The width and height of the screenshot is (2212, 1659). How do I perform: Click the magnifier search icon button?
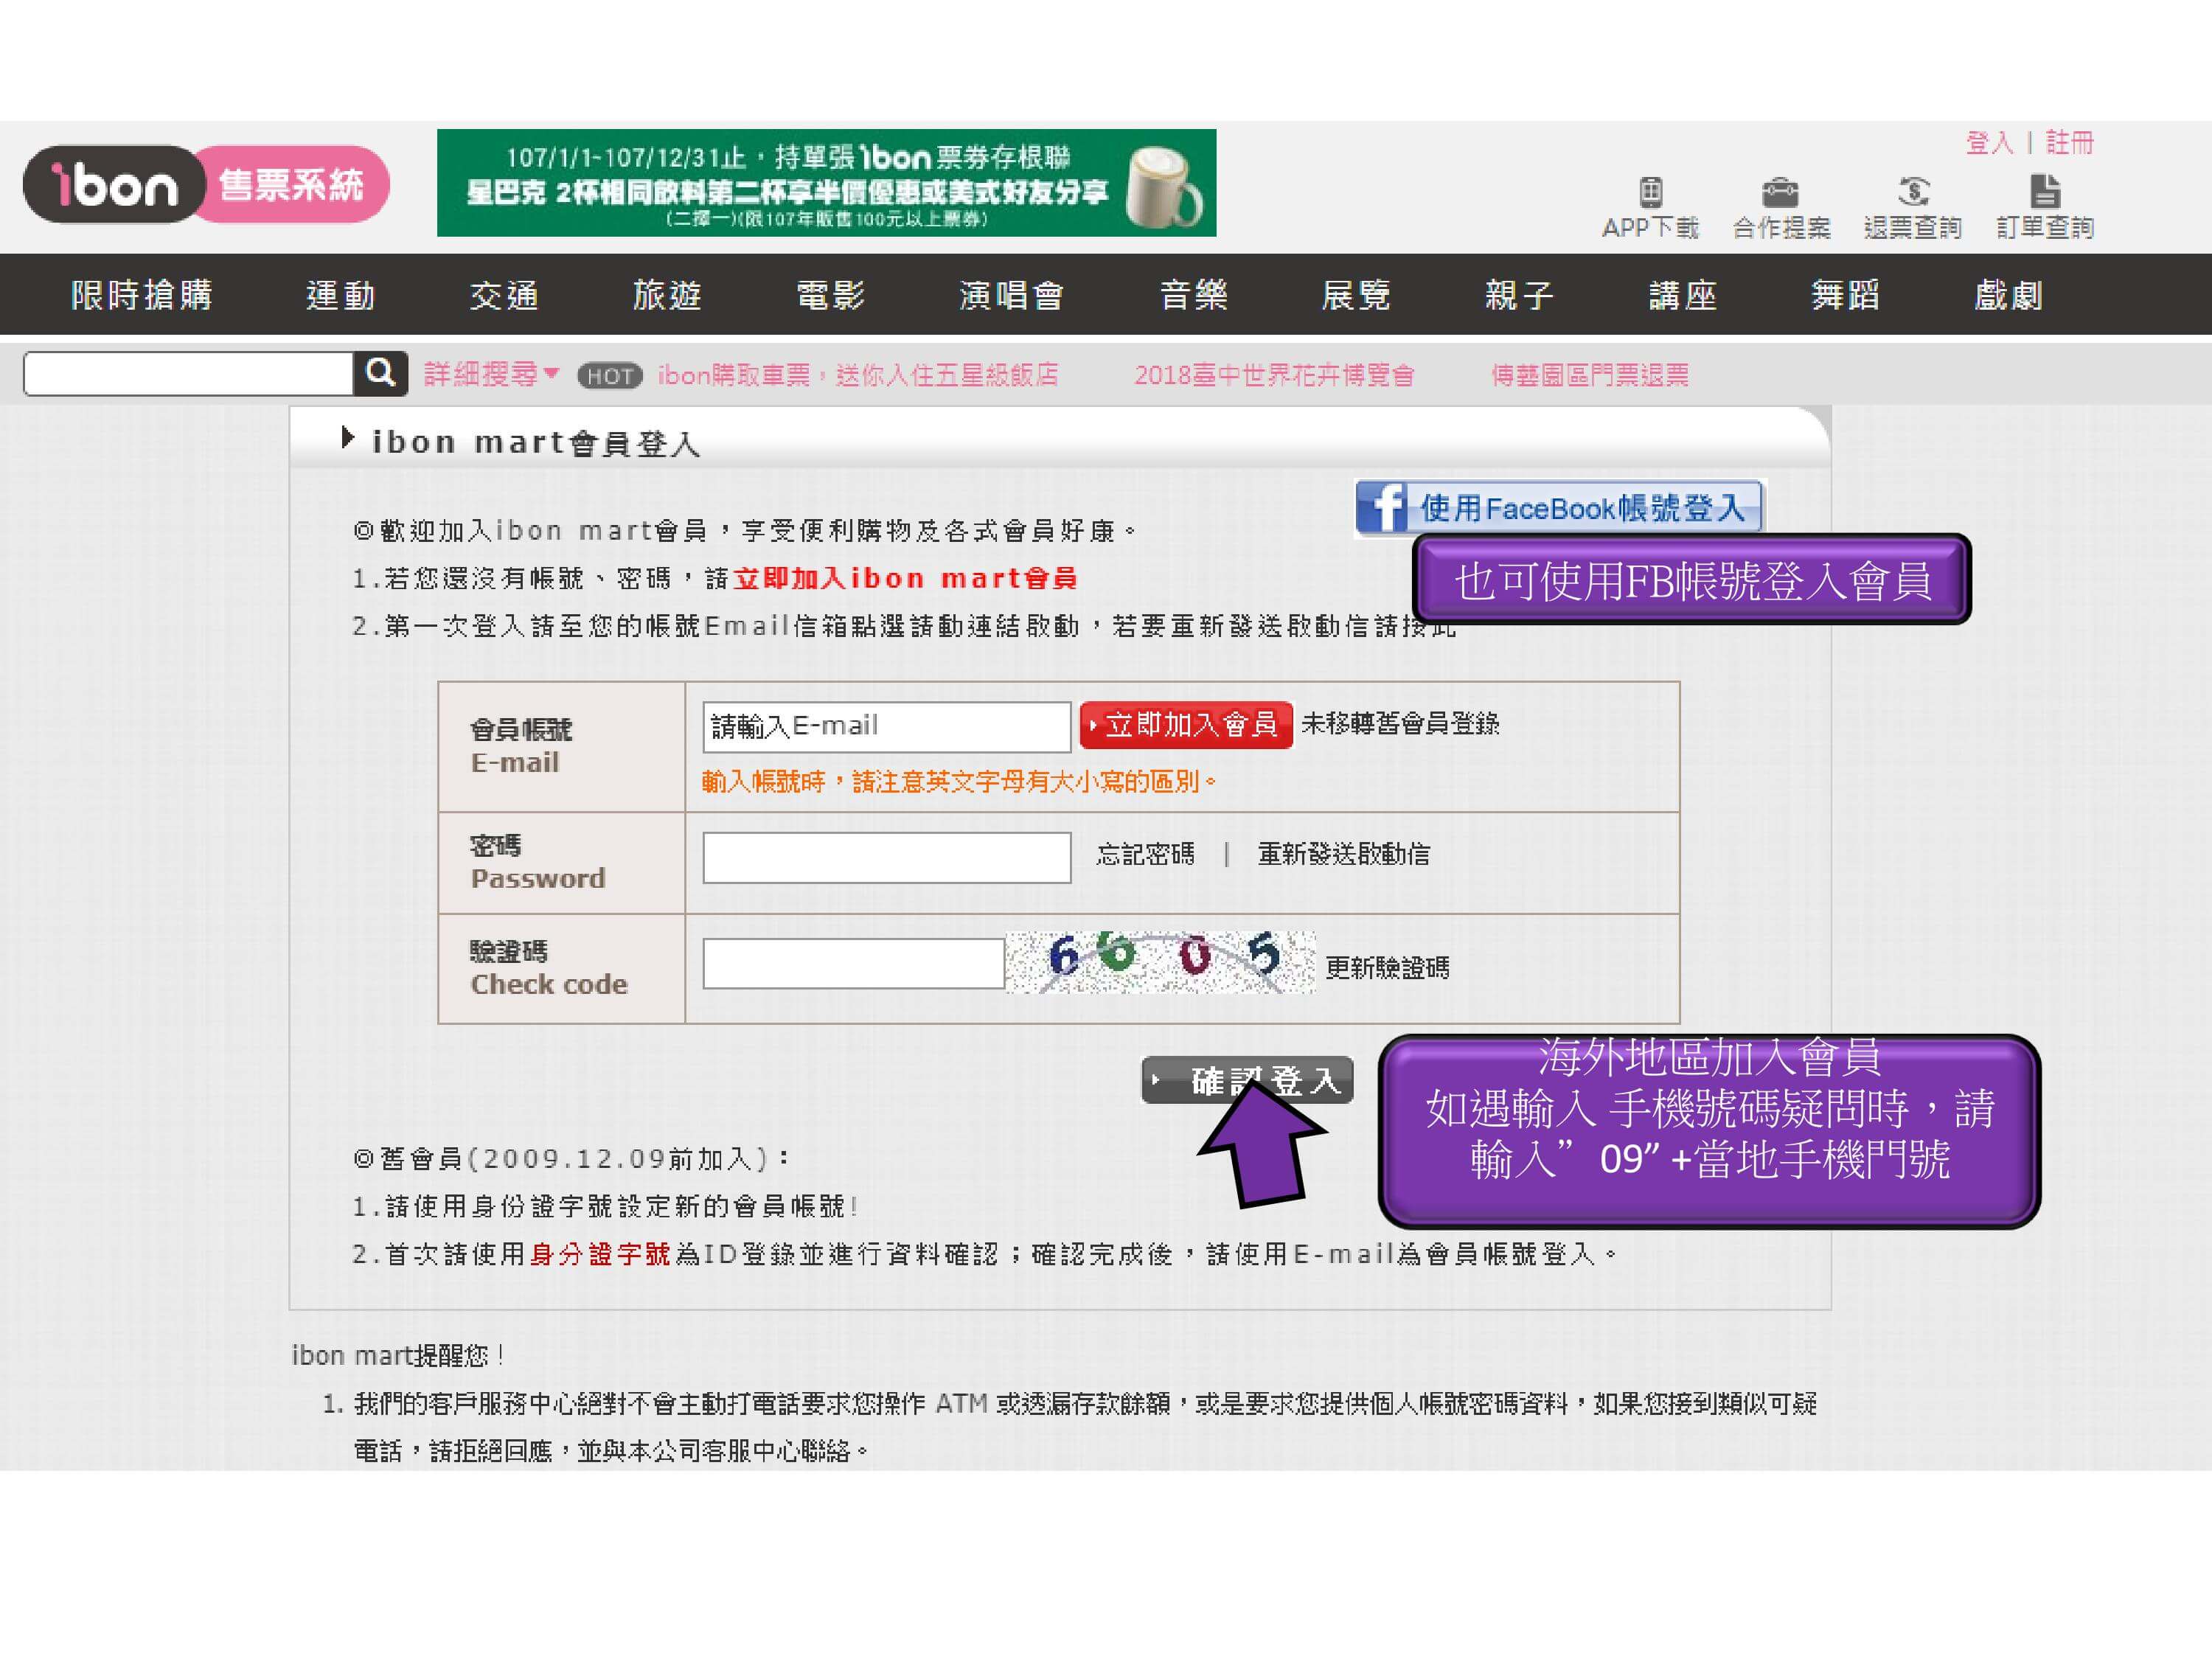tap(380, 373)
